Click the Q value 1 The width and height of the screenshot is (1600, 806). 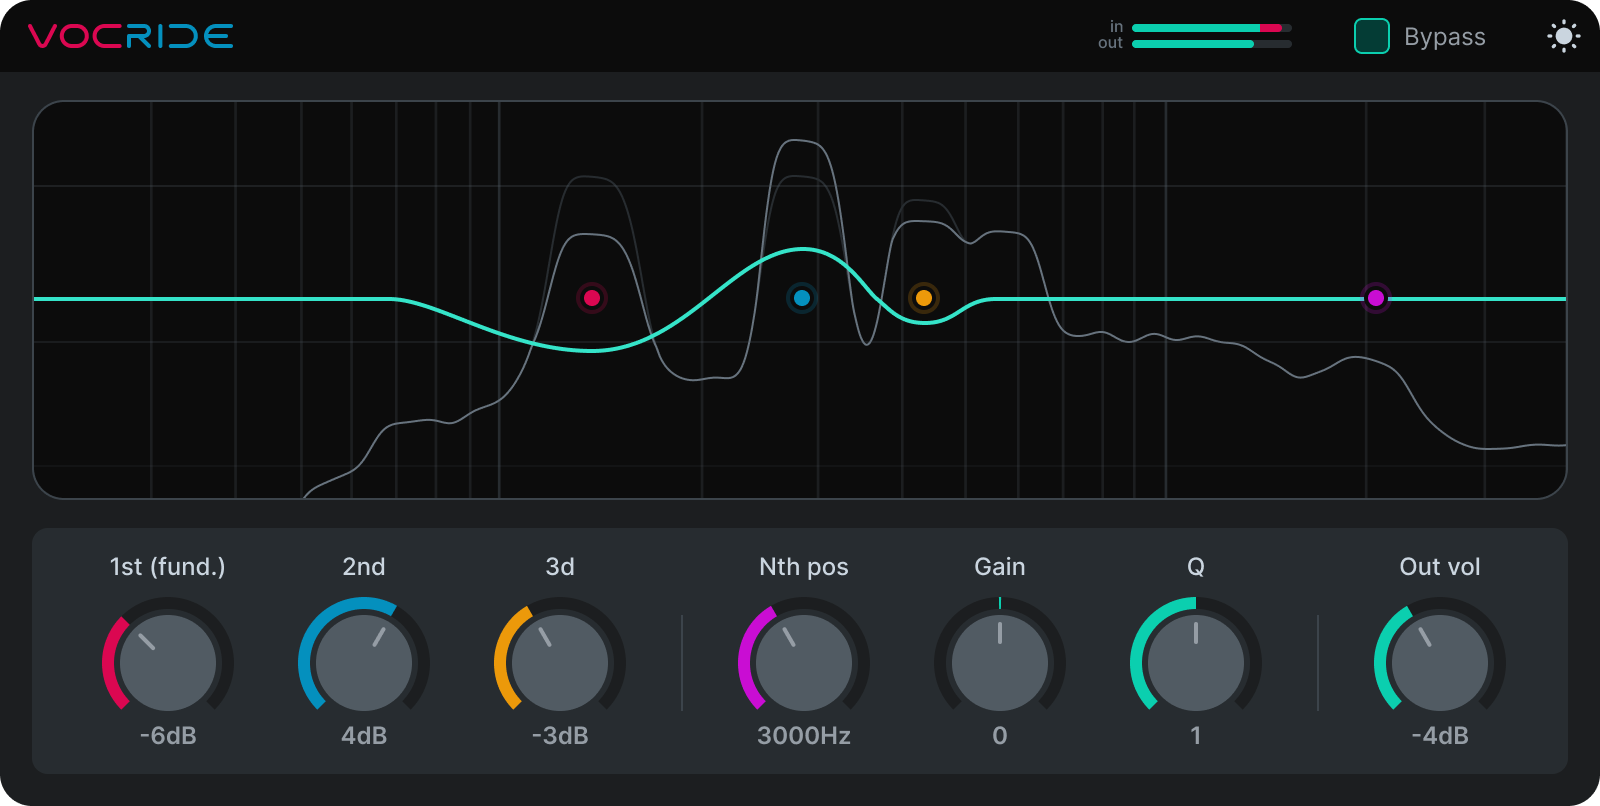1196,736
